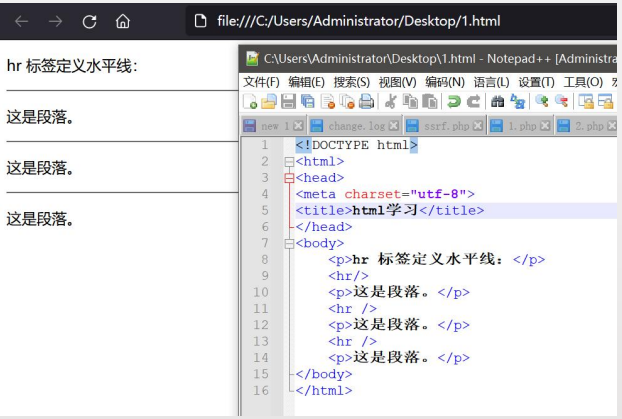Screen dimensions: 622x419
Task: Open the 编辑(E) menu
Action: tap(306, 82)
